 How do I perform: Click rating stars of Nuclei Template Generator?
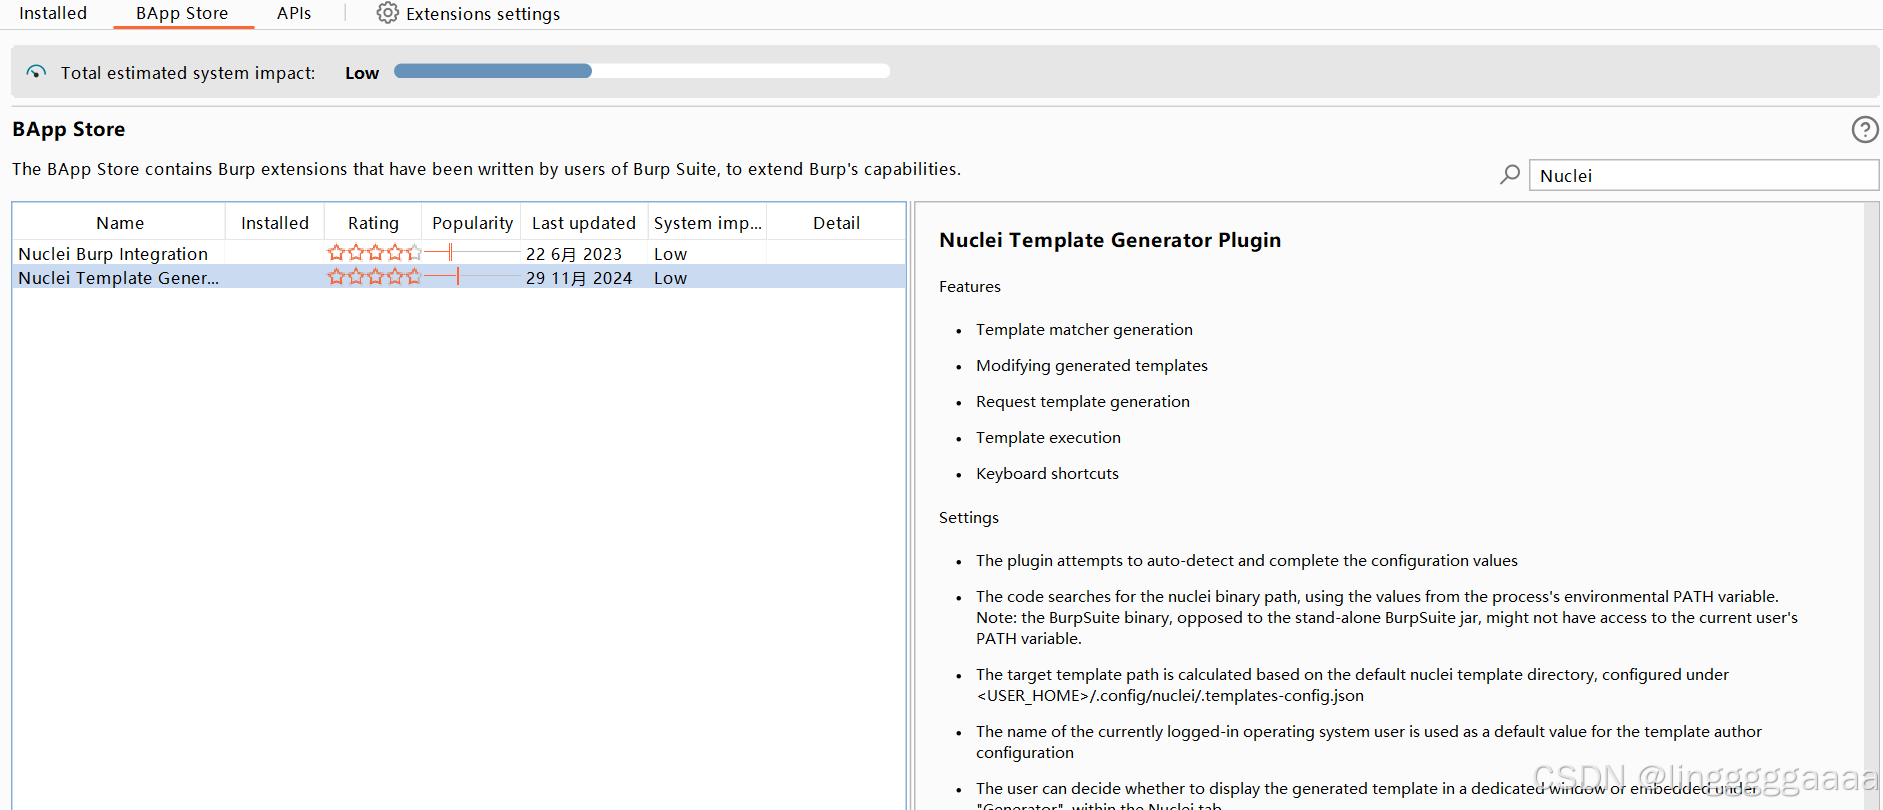coord(374,277)
